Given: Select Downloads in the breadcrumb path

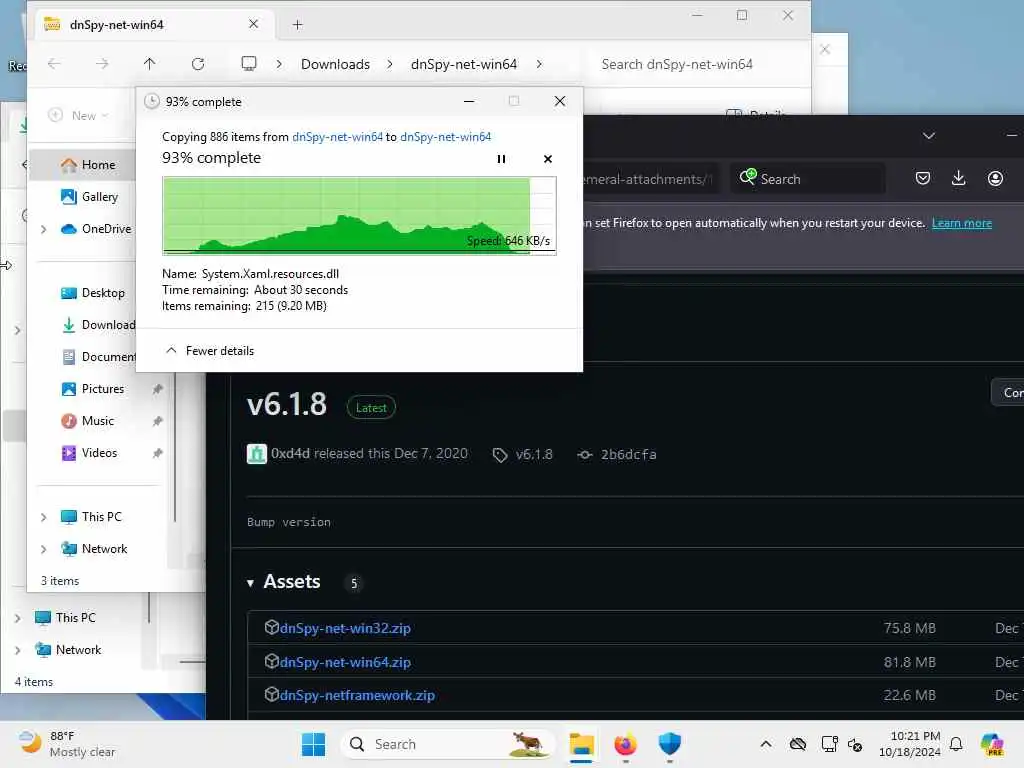Looking at the screenshot, I should pyautogui.click(x=335, y=64).
